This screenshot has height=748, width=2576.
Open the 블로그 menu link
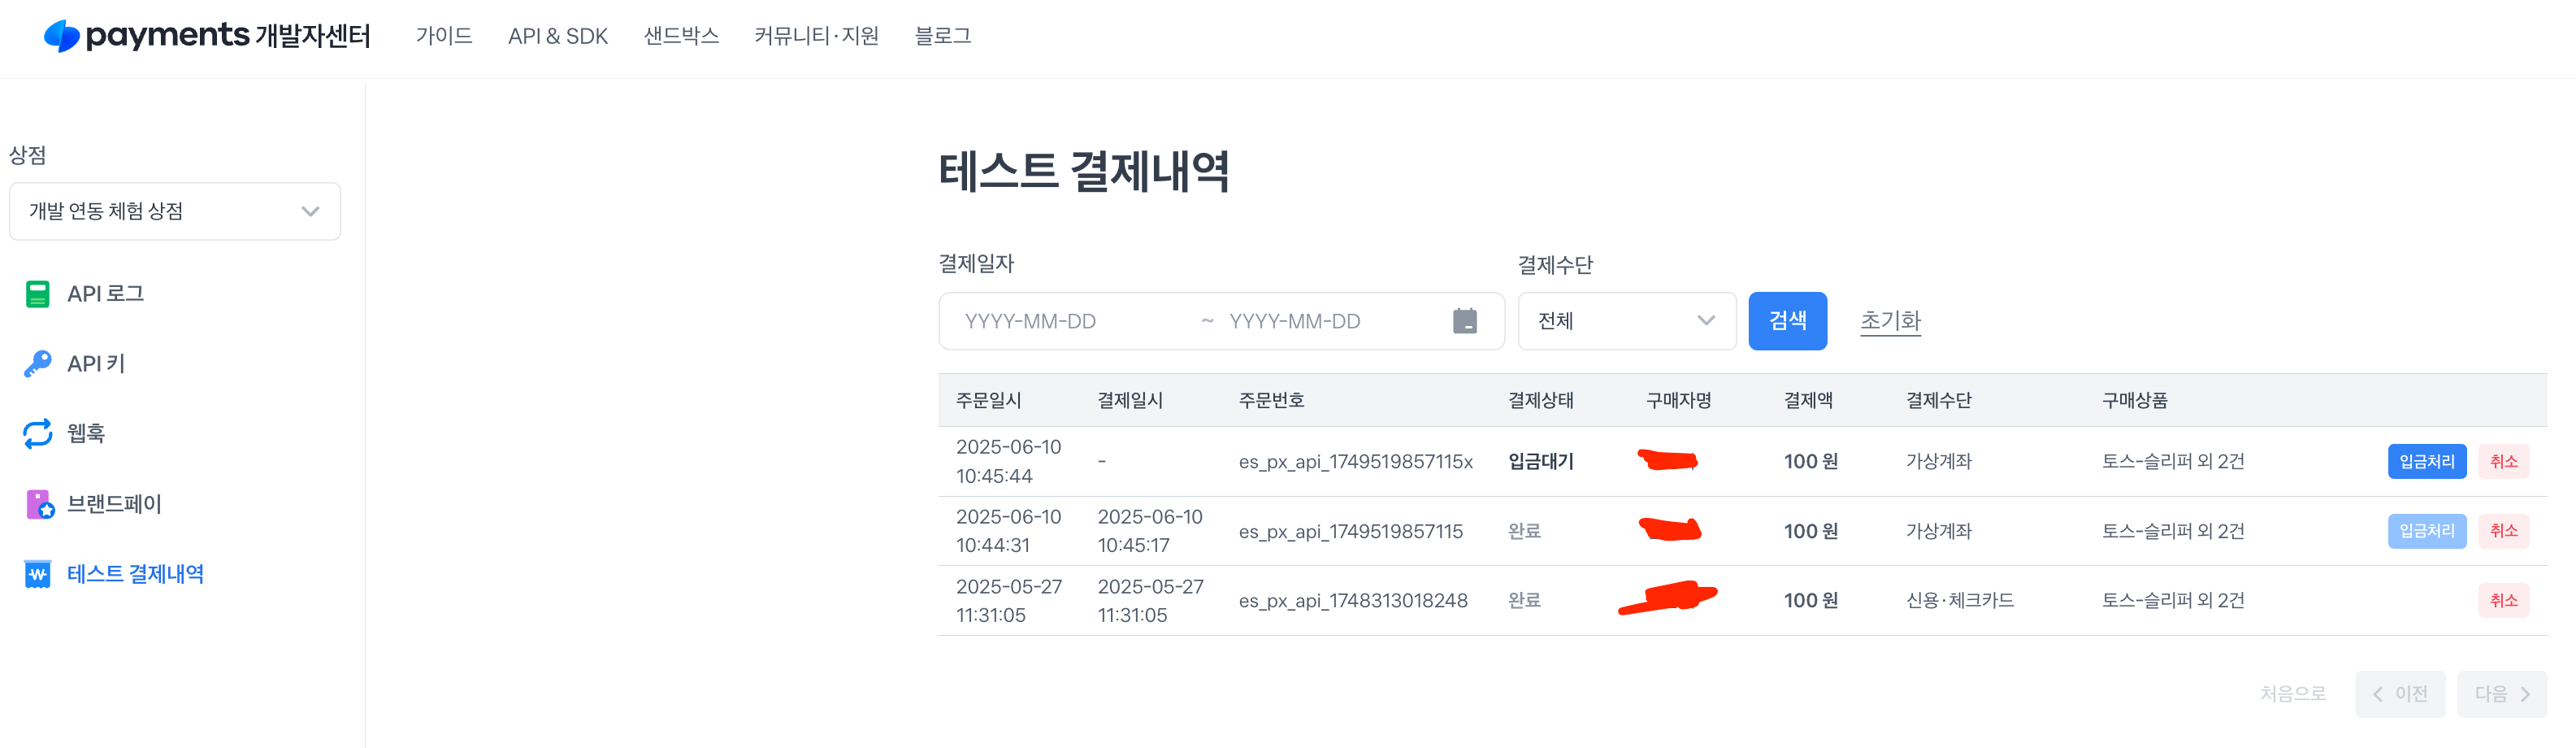tap(943, 36)
